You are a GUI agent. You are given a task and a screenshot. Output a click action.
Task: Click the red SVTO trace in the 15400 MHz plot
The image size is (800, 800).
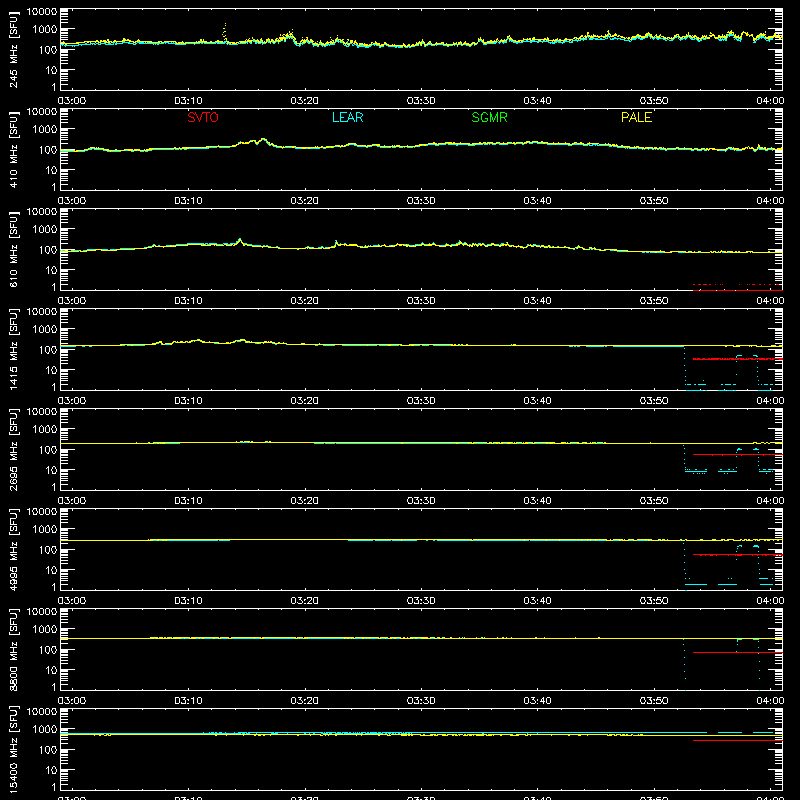click(x=737, y=740)
